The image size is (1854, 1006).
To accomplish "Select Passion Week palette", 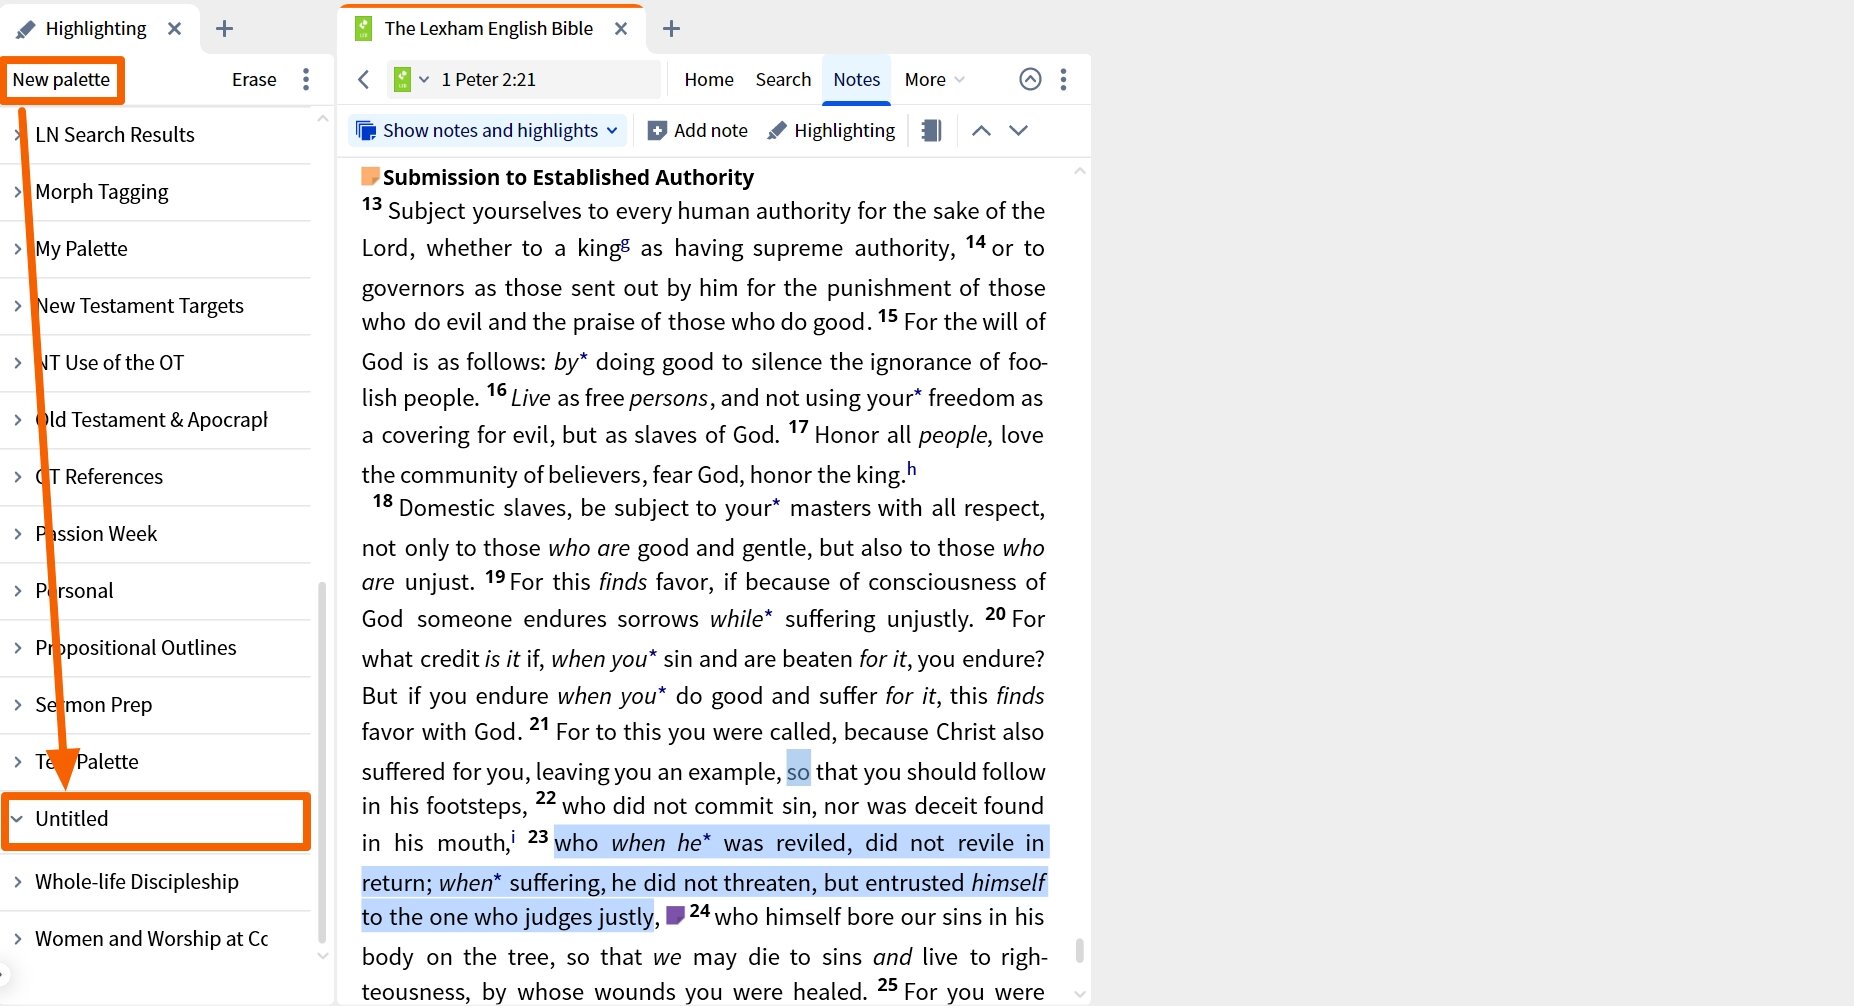I will (155, 534).
